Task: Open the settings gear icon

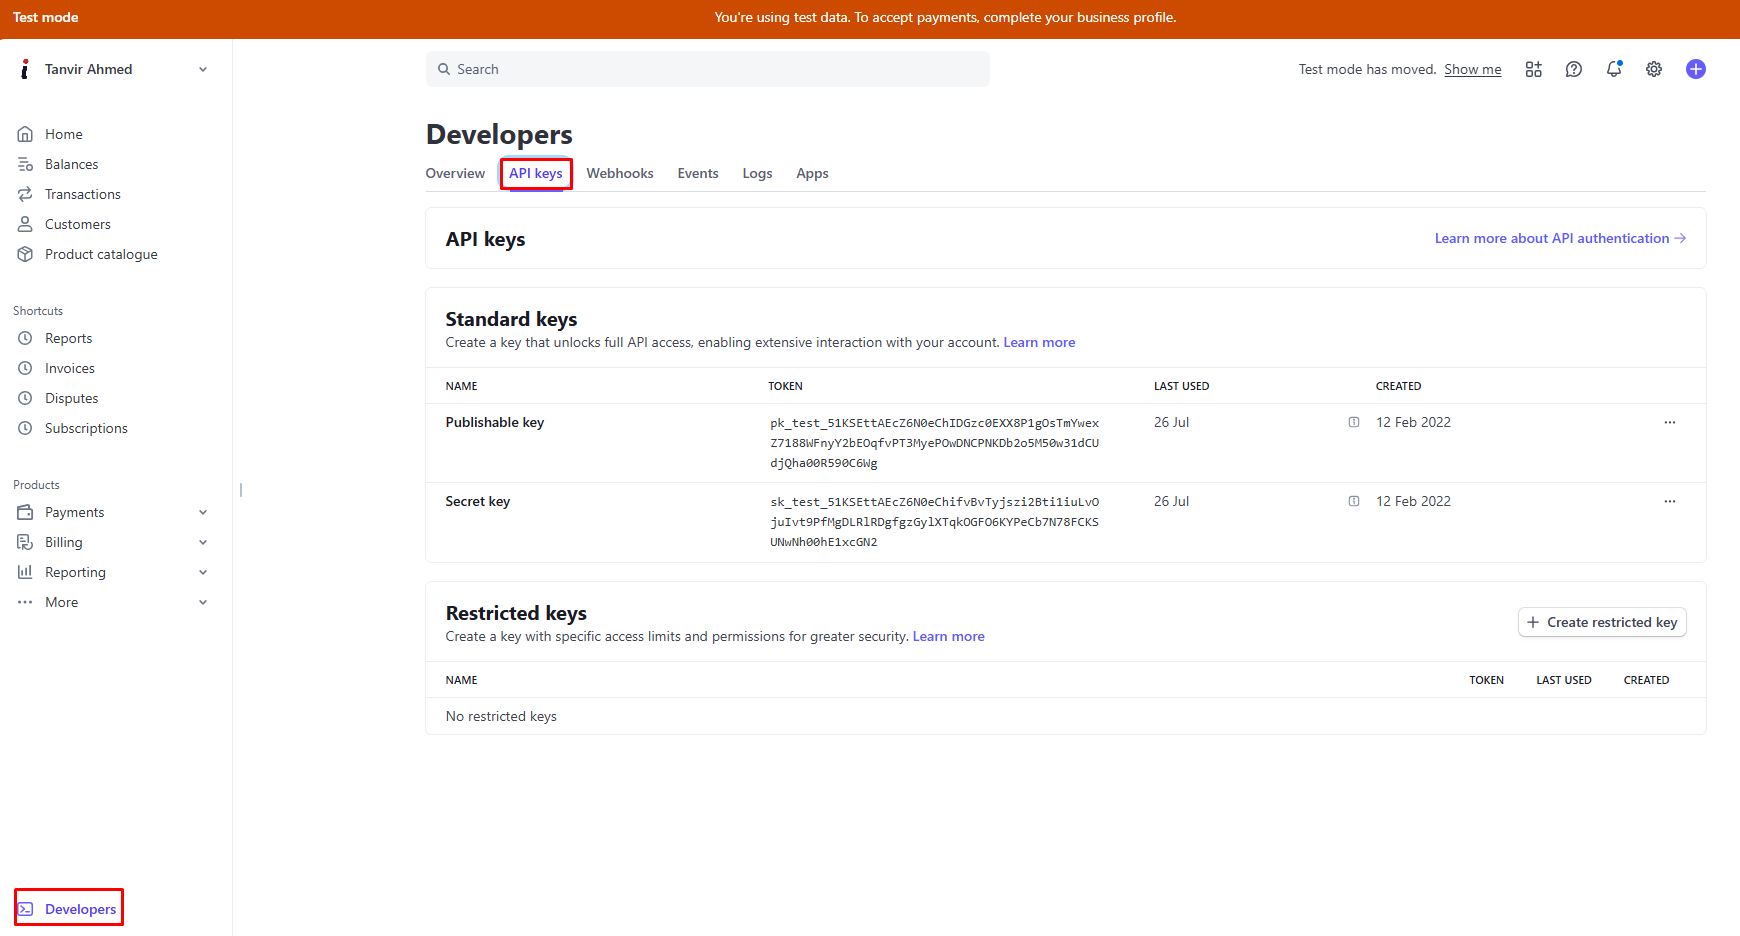Action: tap(1654, 69)
